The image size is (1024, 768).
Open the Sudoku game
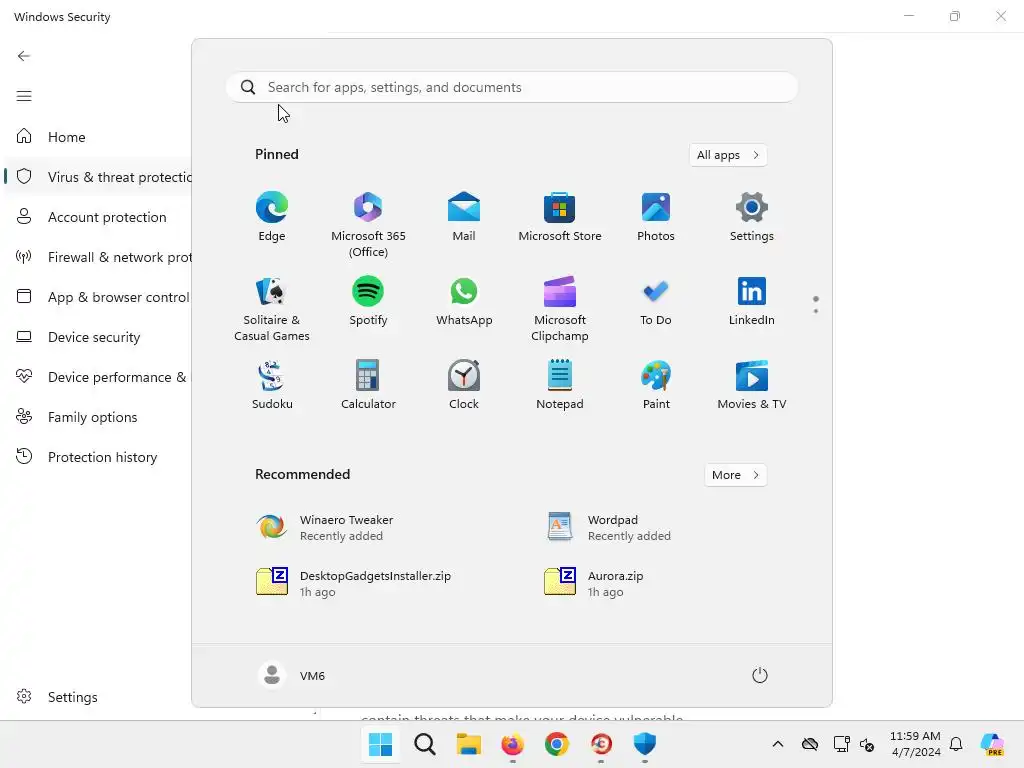pos(272,385)
